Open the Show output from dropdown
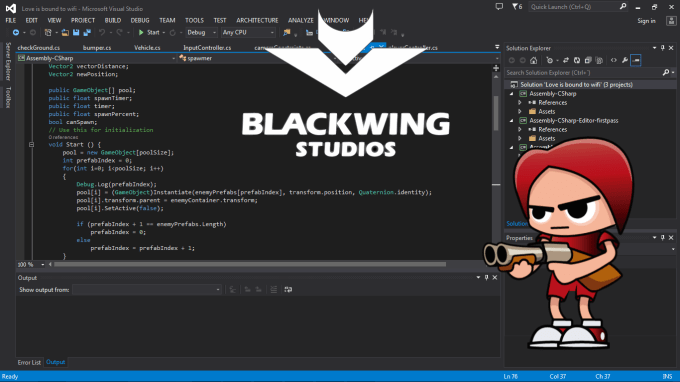Viewport: 680px width, 382px height. 147,290
